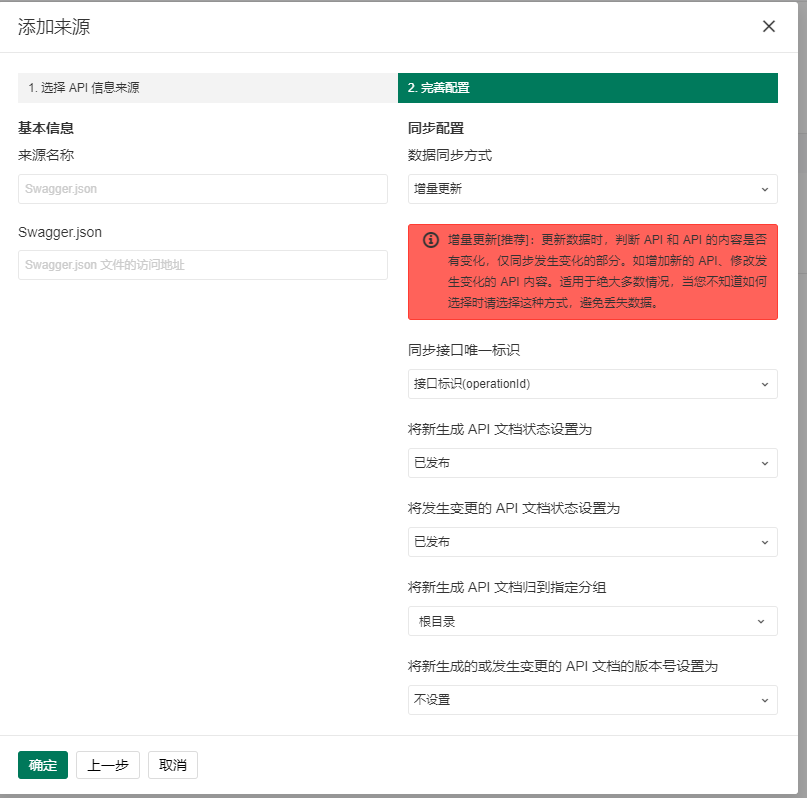Viewport: 807px width, 798px height.
Task: Close the 添加来源 dialog with the X
Action: [768, 26]
